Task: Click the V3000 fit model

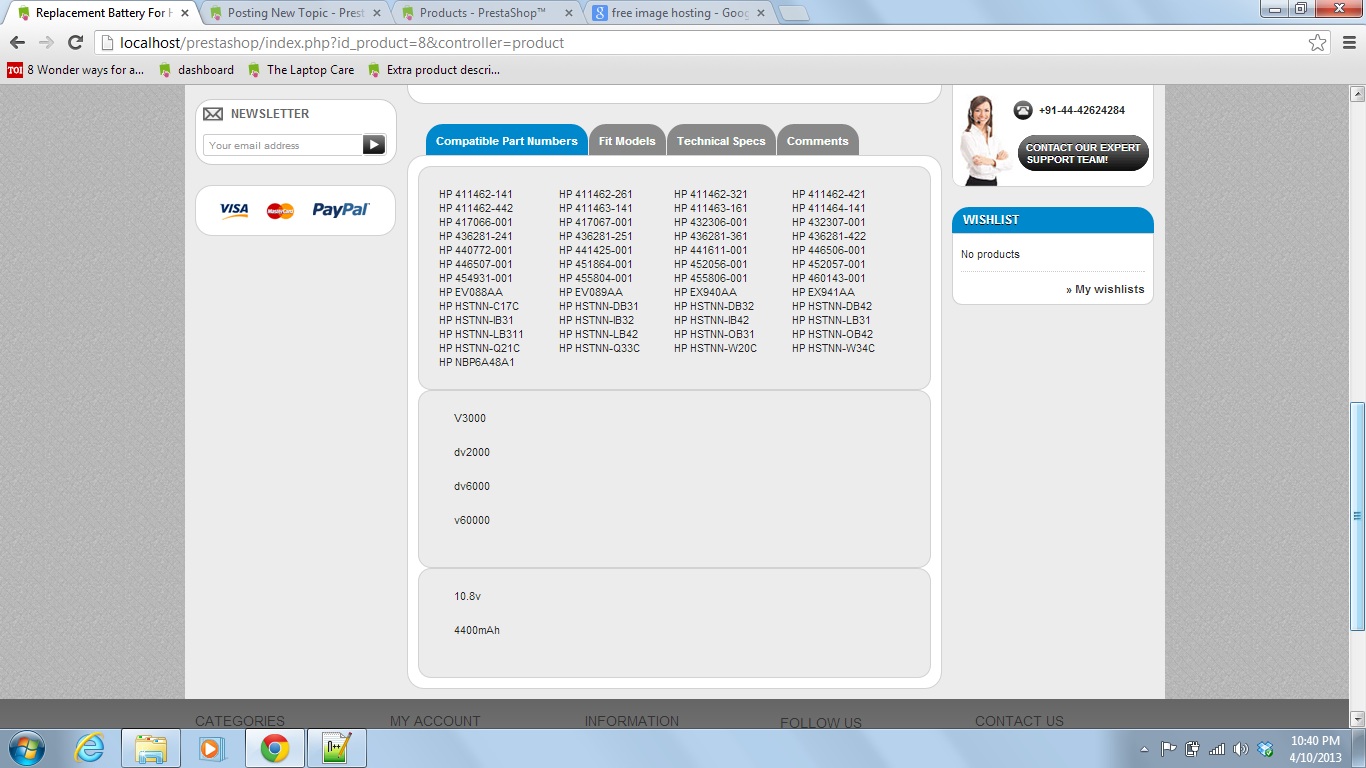Action: (470, 418)
